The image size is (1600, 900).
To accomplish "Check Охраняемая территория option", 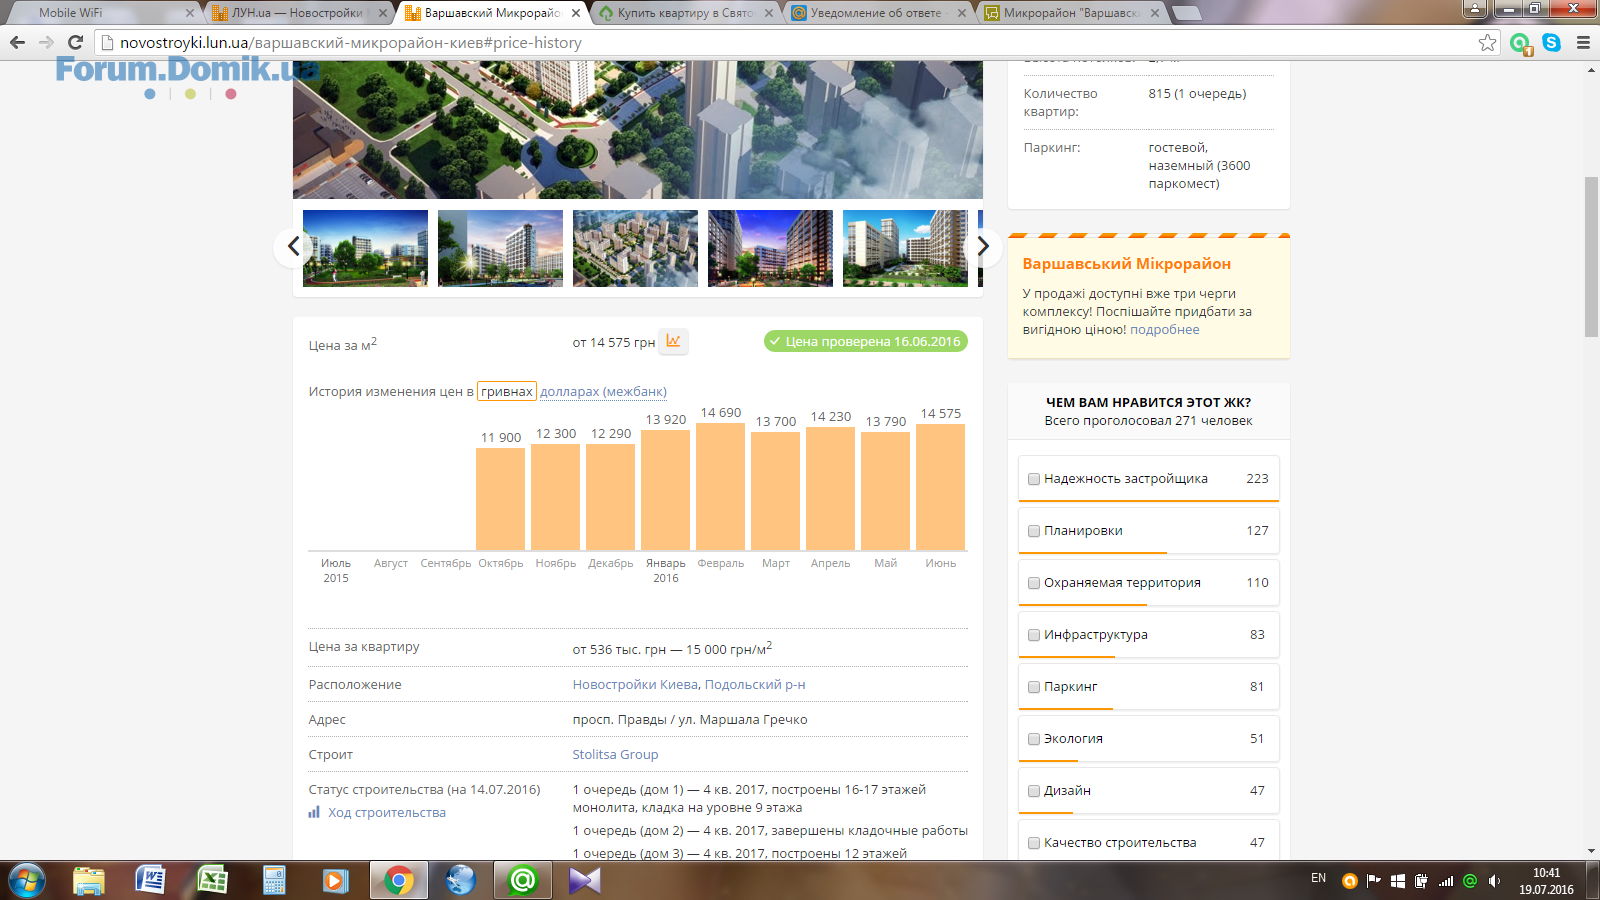I will pos(1034,583).
